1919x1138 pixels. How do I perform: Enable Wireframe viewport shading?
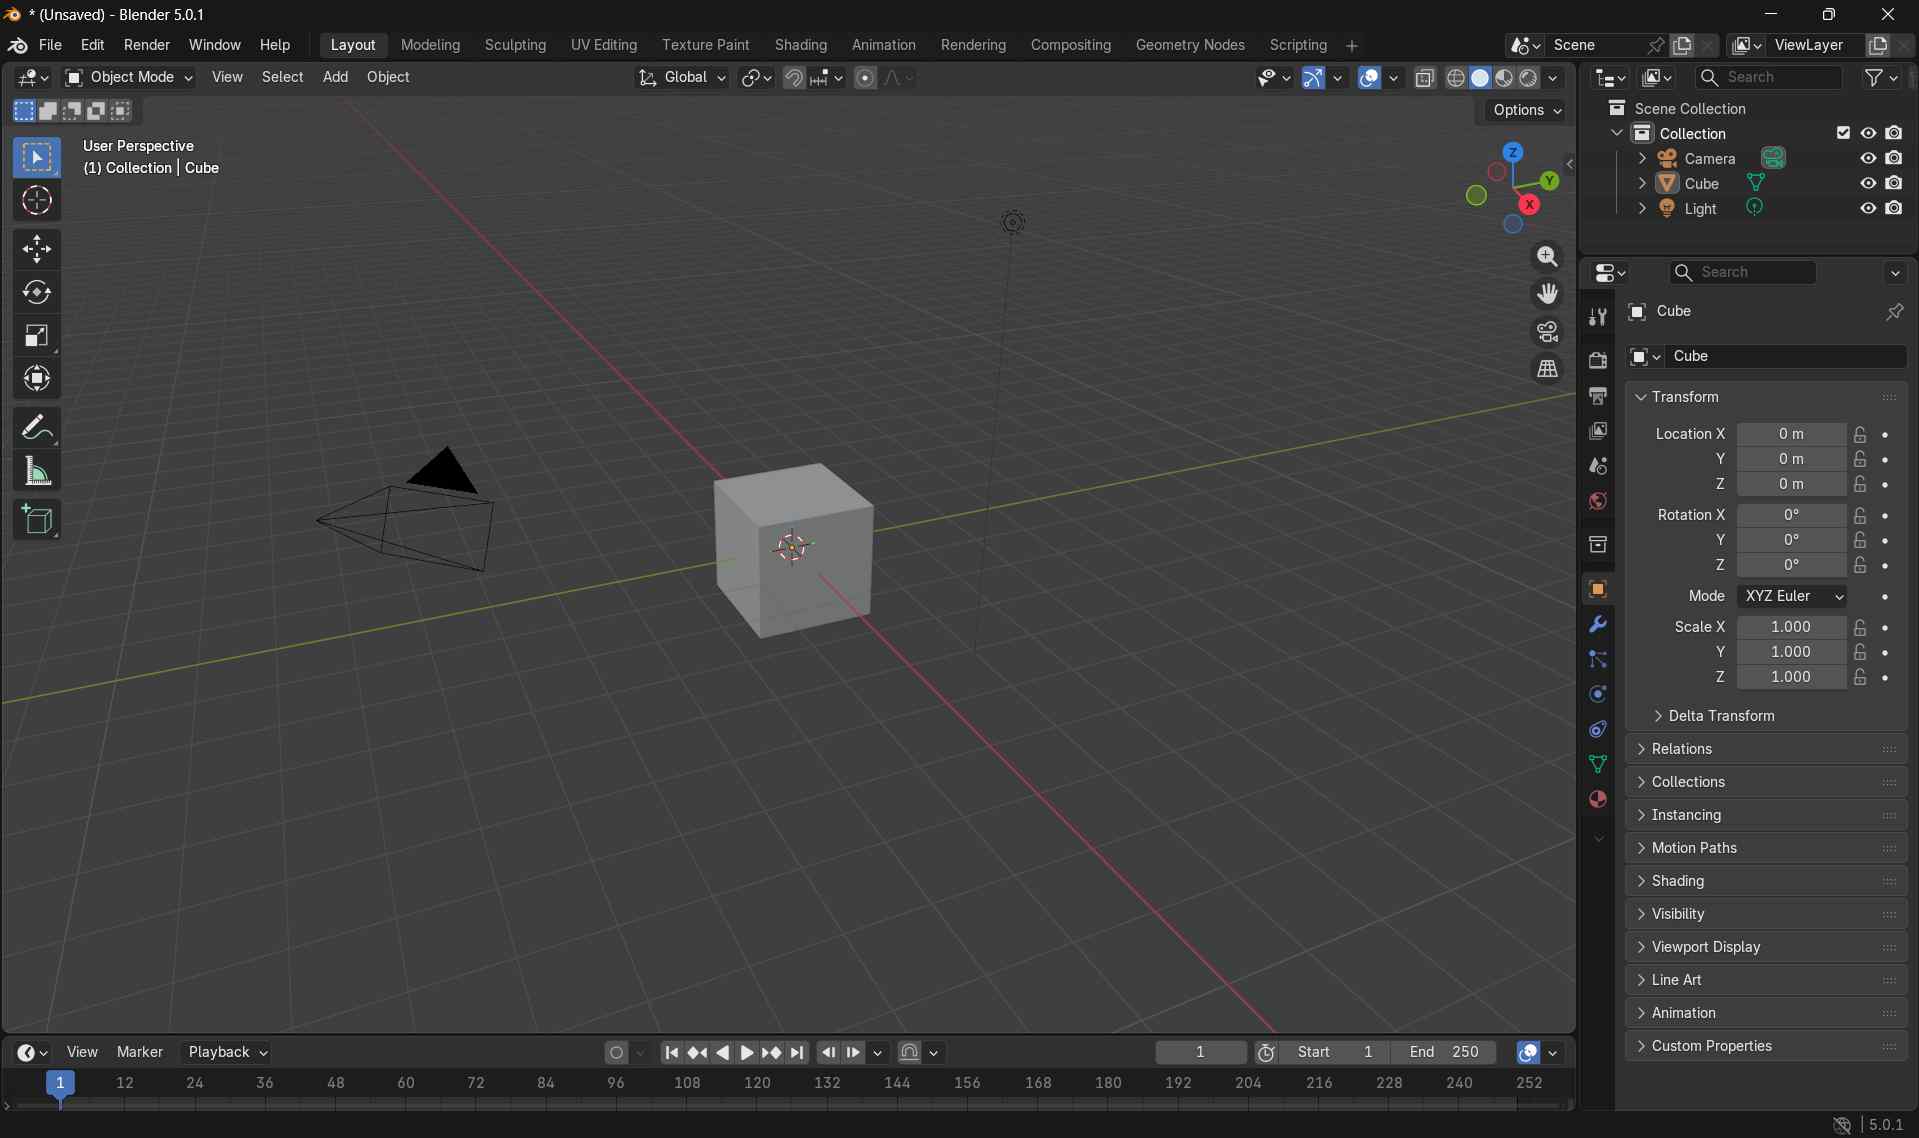1456,78
